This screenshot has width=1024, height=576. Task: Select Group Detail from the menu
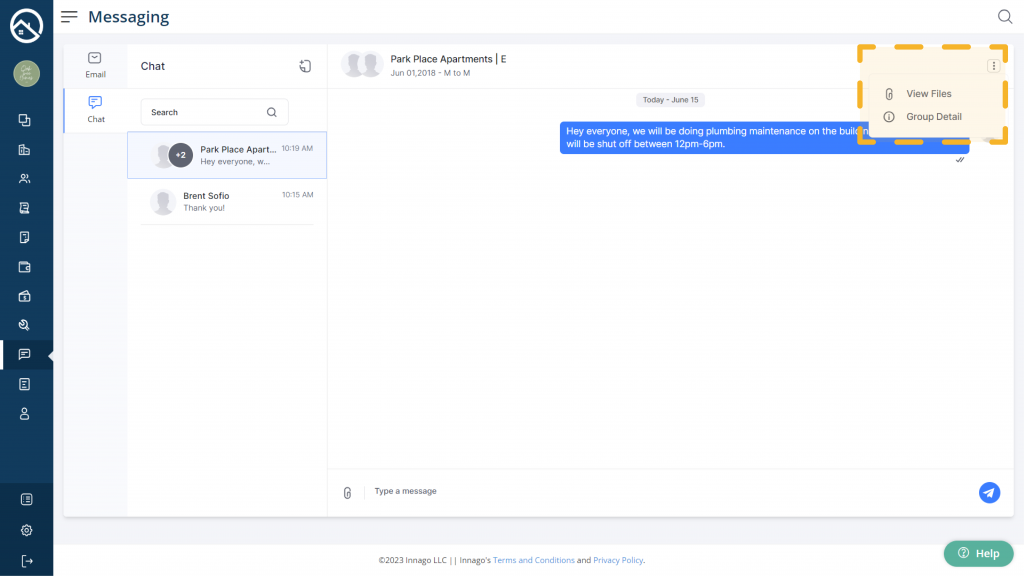coord(933,117)
